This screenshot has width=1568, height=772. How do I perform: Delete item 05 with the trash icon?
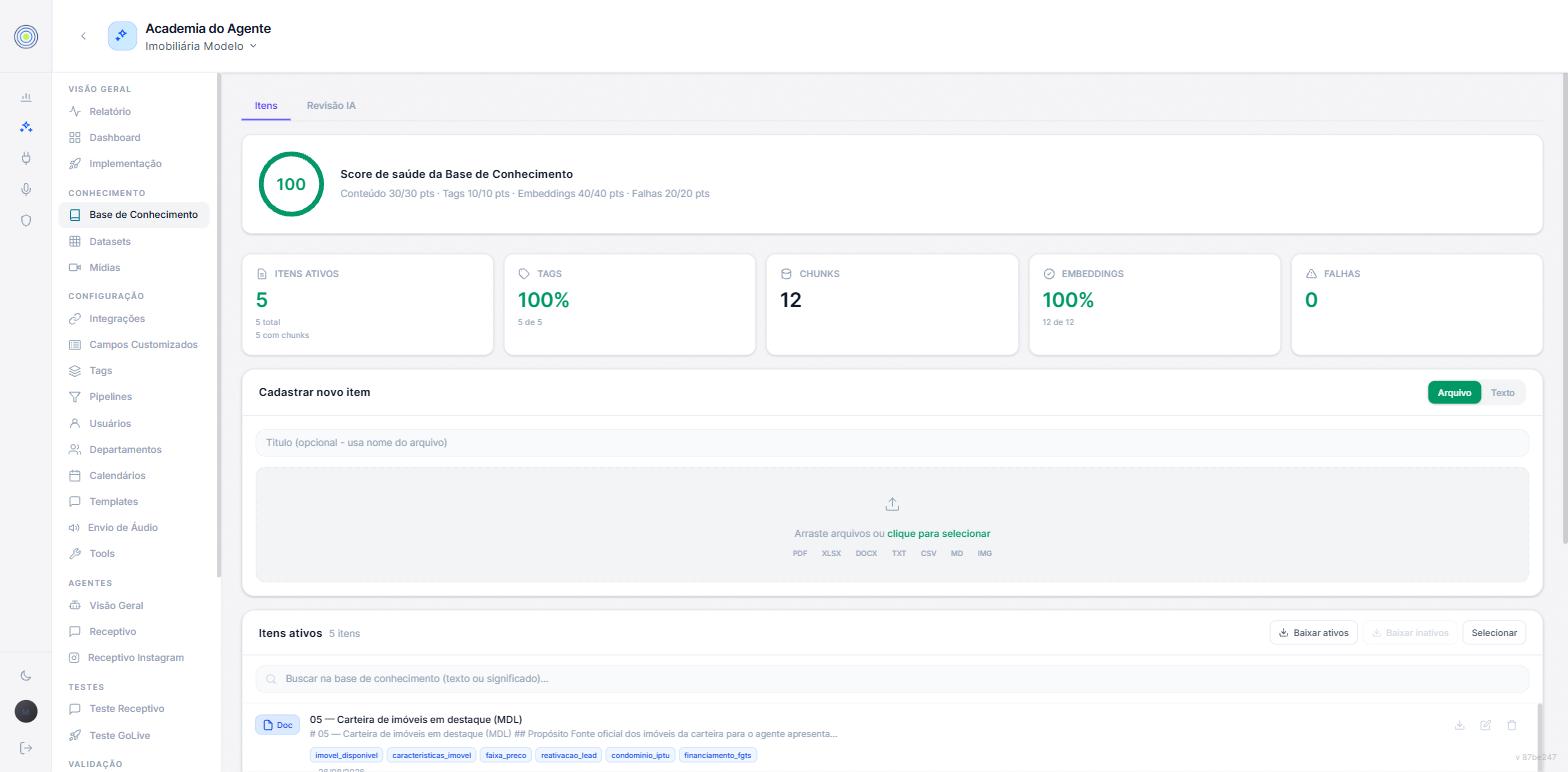[1511, 725]
